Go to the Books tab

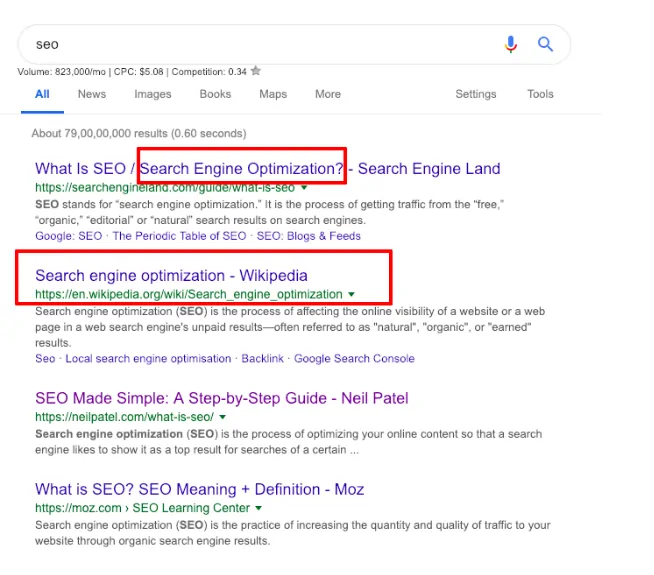(x=215, y=94)
